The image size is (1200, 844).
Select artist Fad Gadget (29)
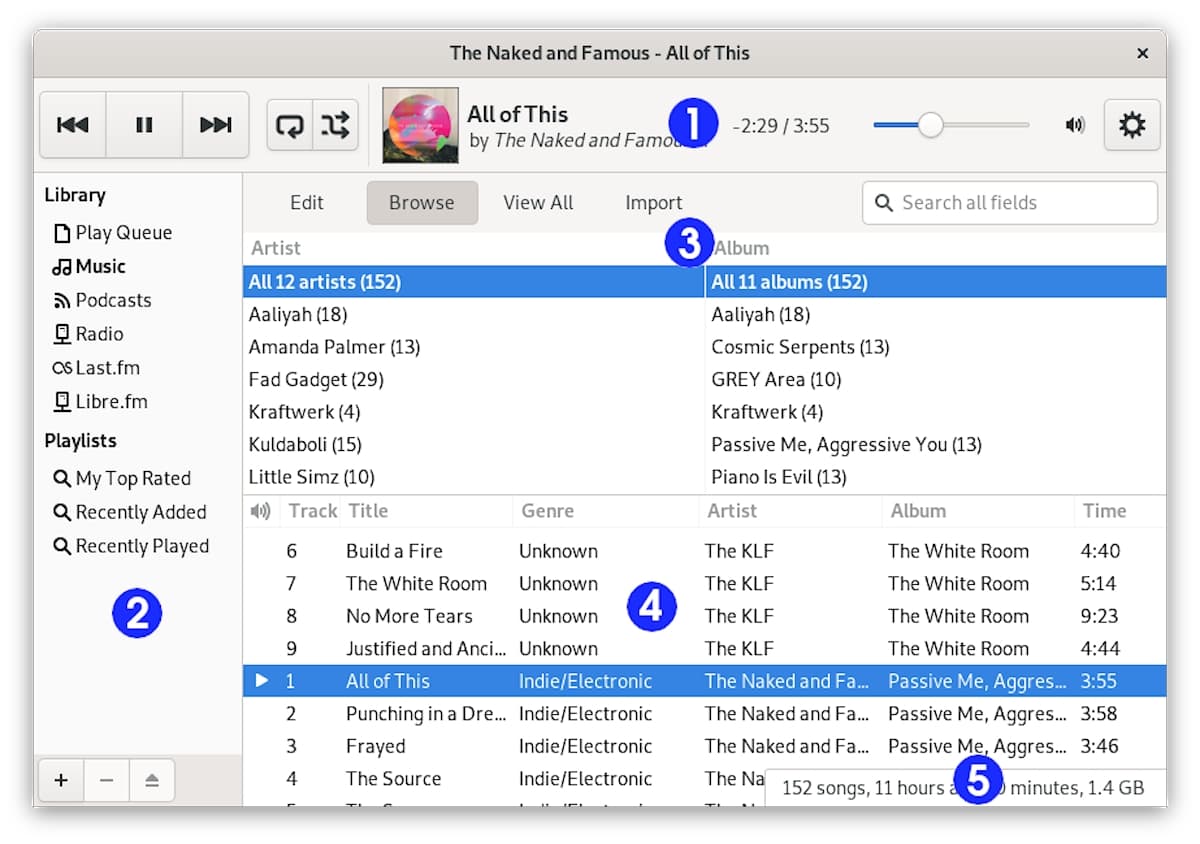point(474,380)
